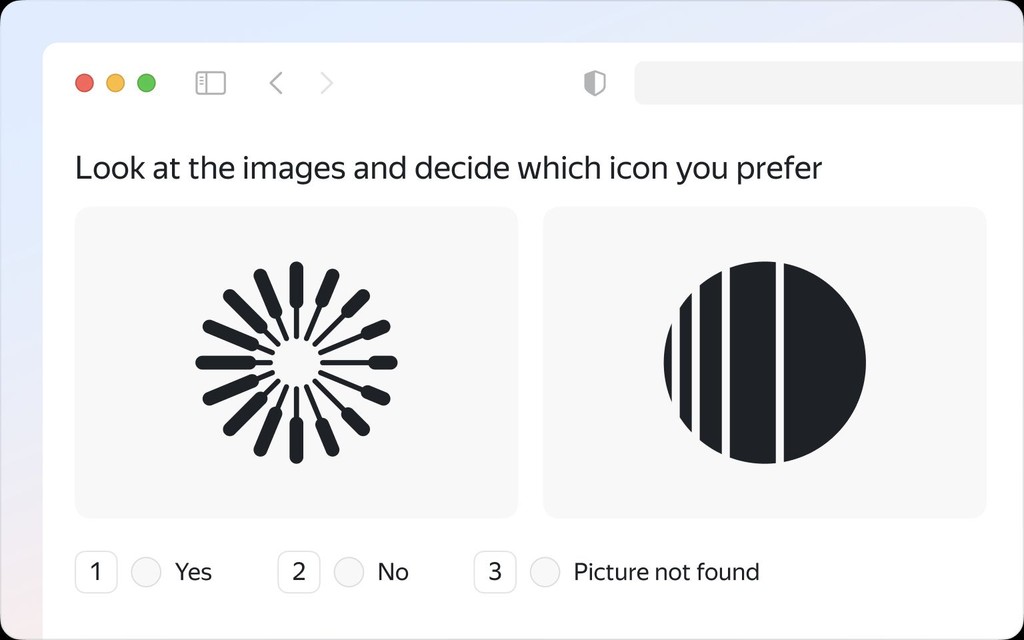This screenshot has width=1024, height=640.
Task: Click the number 3 keyboard shortcut badge
Action: pyautogui.click(x=495, y=572)
